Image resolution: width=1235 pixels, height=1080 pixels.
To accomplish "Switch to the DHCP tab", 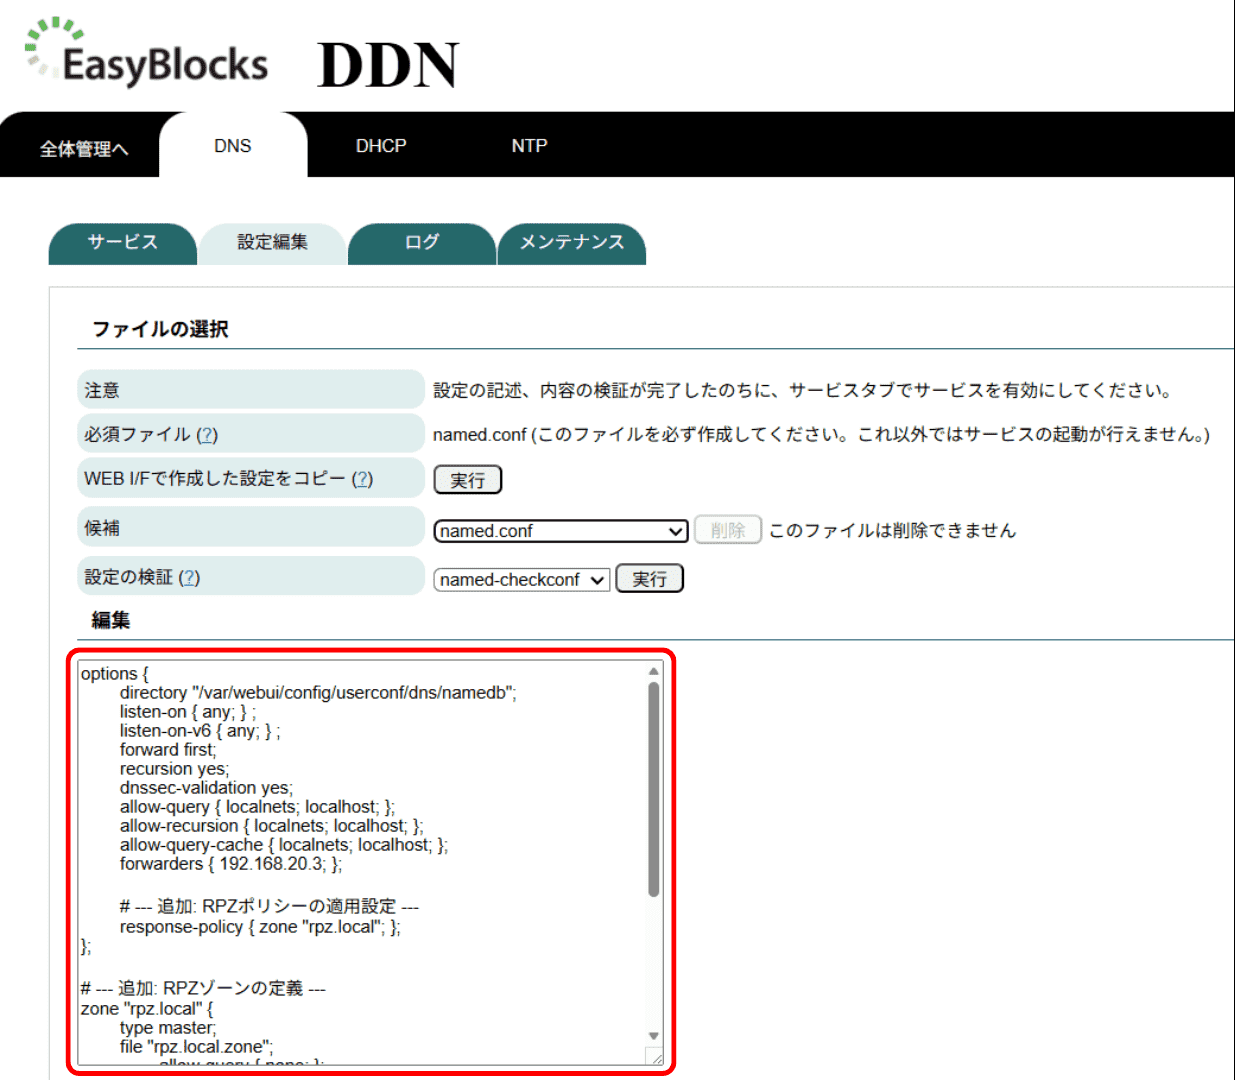I will 381,146.
